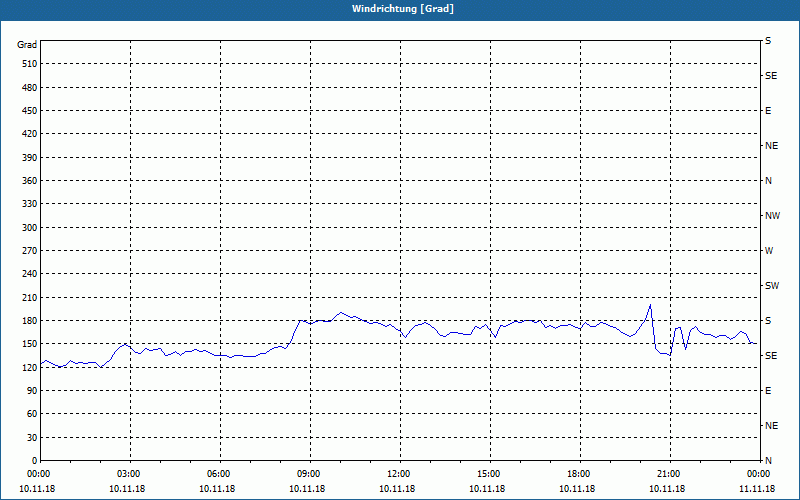Screen dimensions: 800x500
Task: Click the 03:00 time axis label
Action: (131, 474)
